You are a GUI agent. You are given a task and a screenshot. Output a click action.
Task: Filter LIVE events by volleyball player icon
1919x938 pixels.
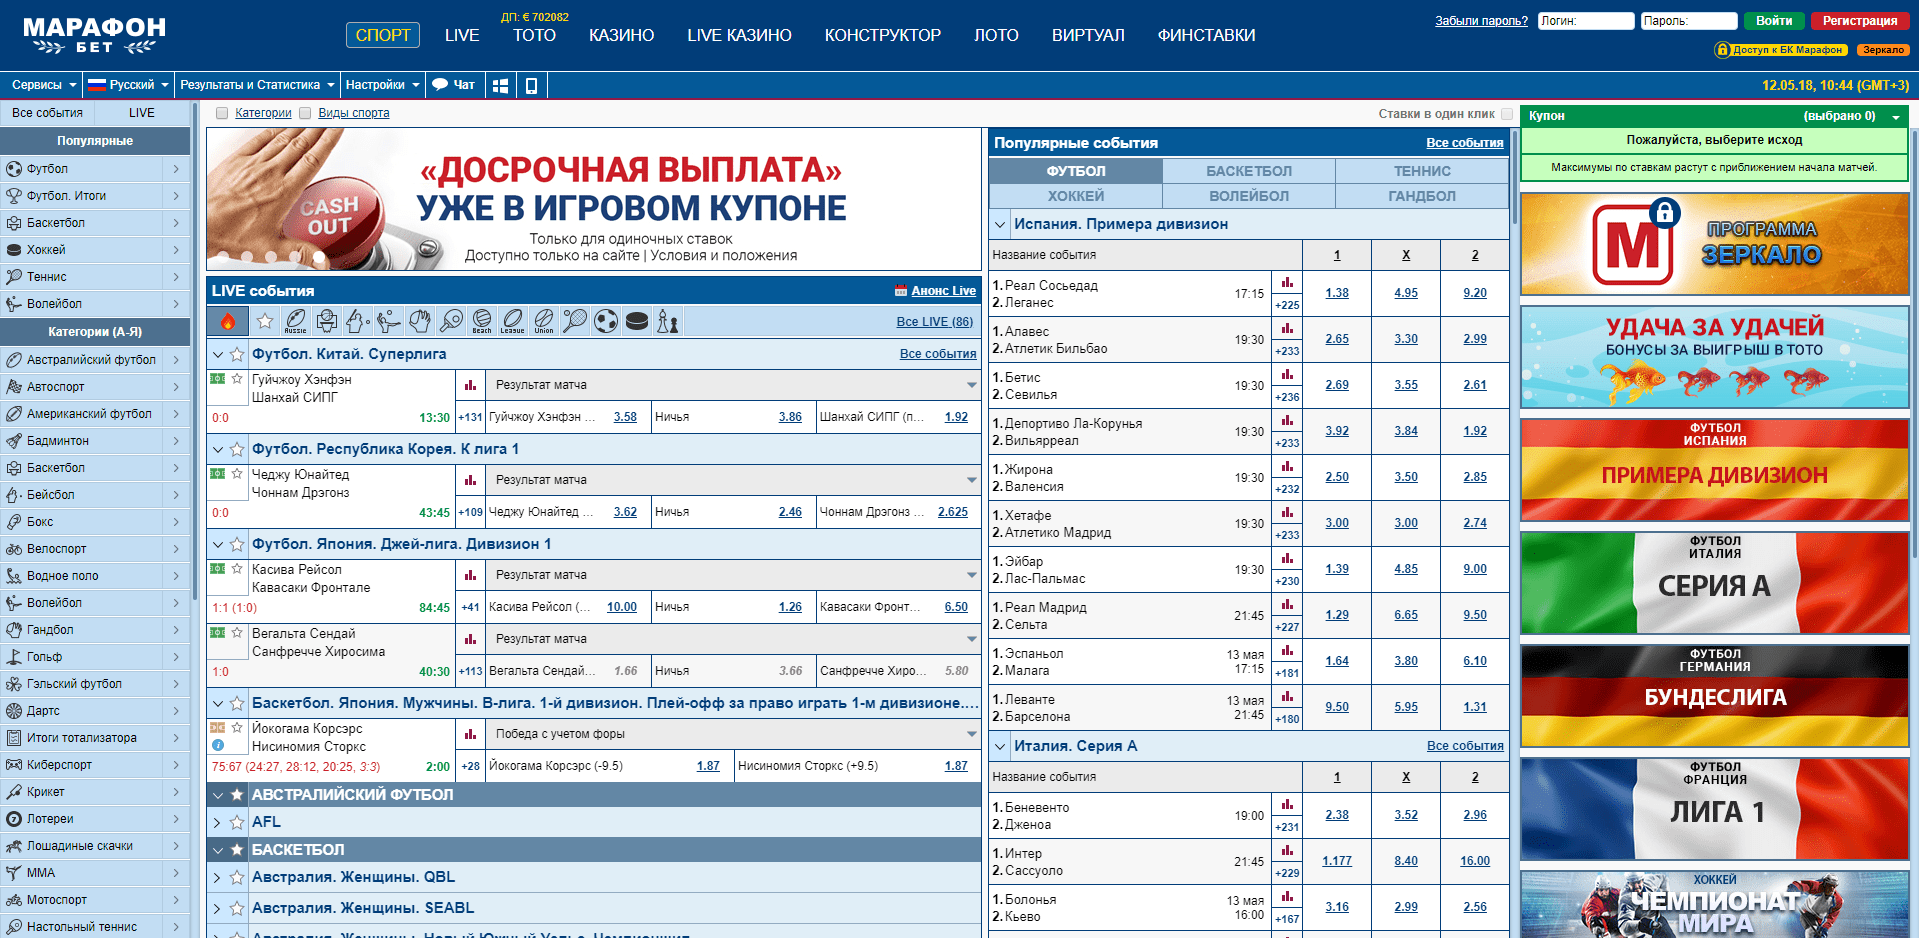[389, 321]
